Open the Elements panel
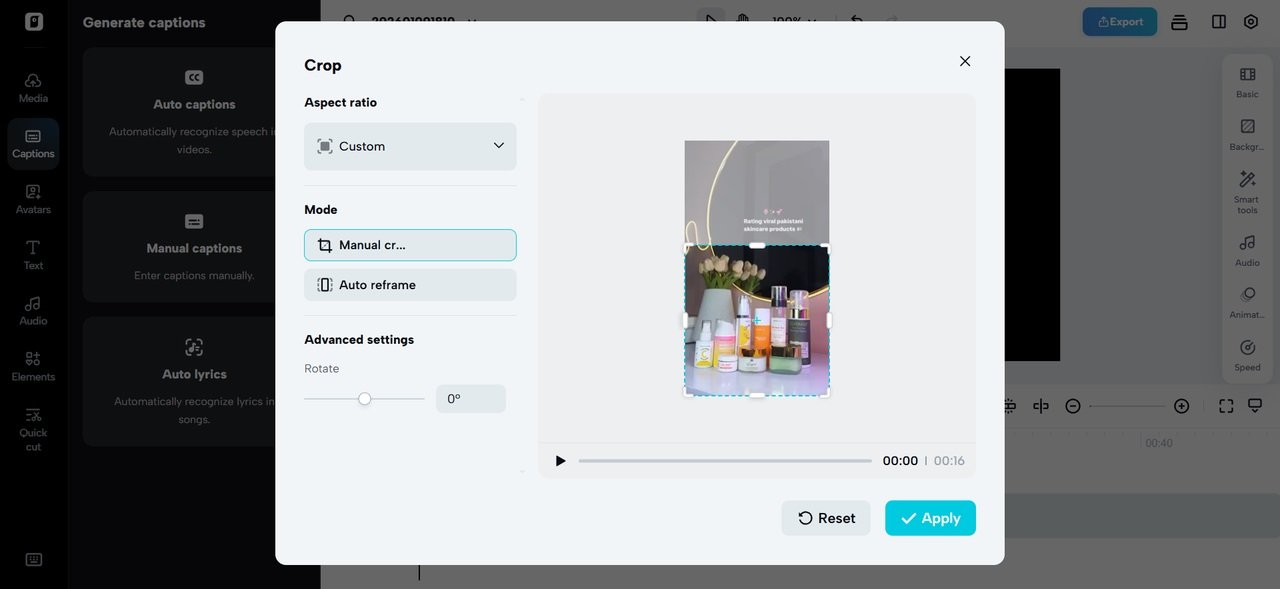The image size is (1280, 589). tap(33, 366)
